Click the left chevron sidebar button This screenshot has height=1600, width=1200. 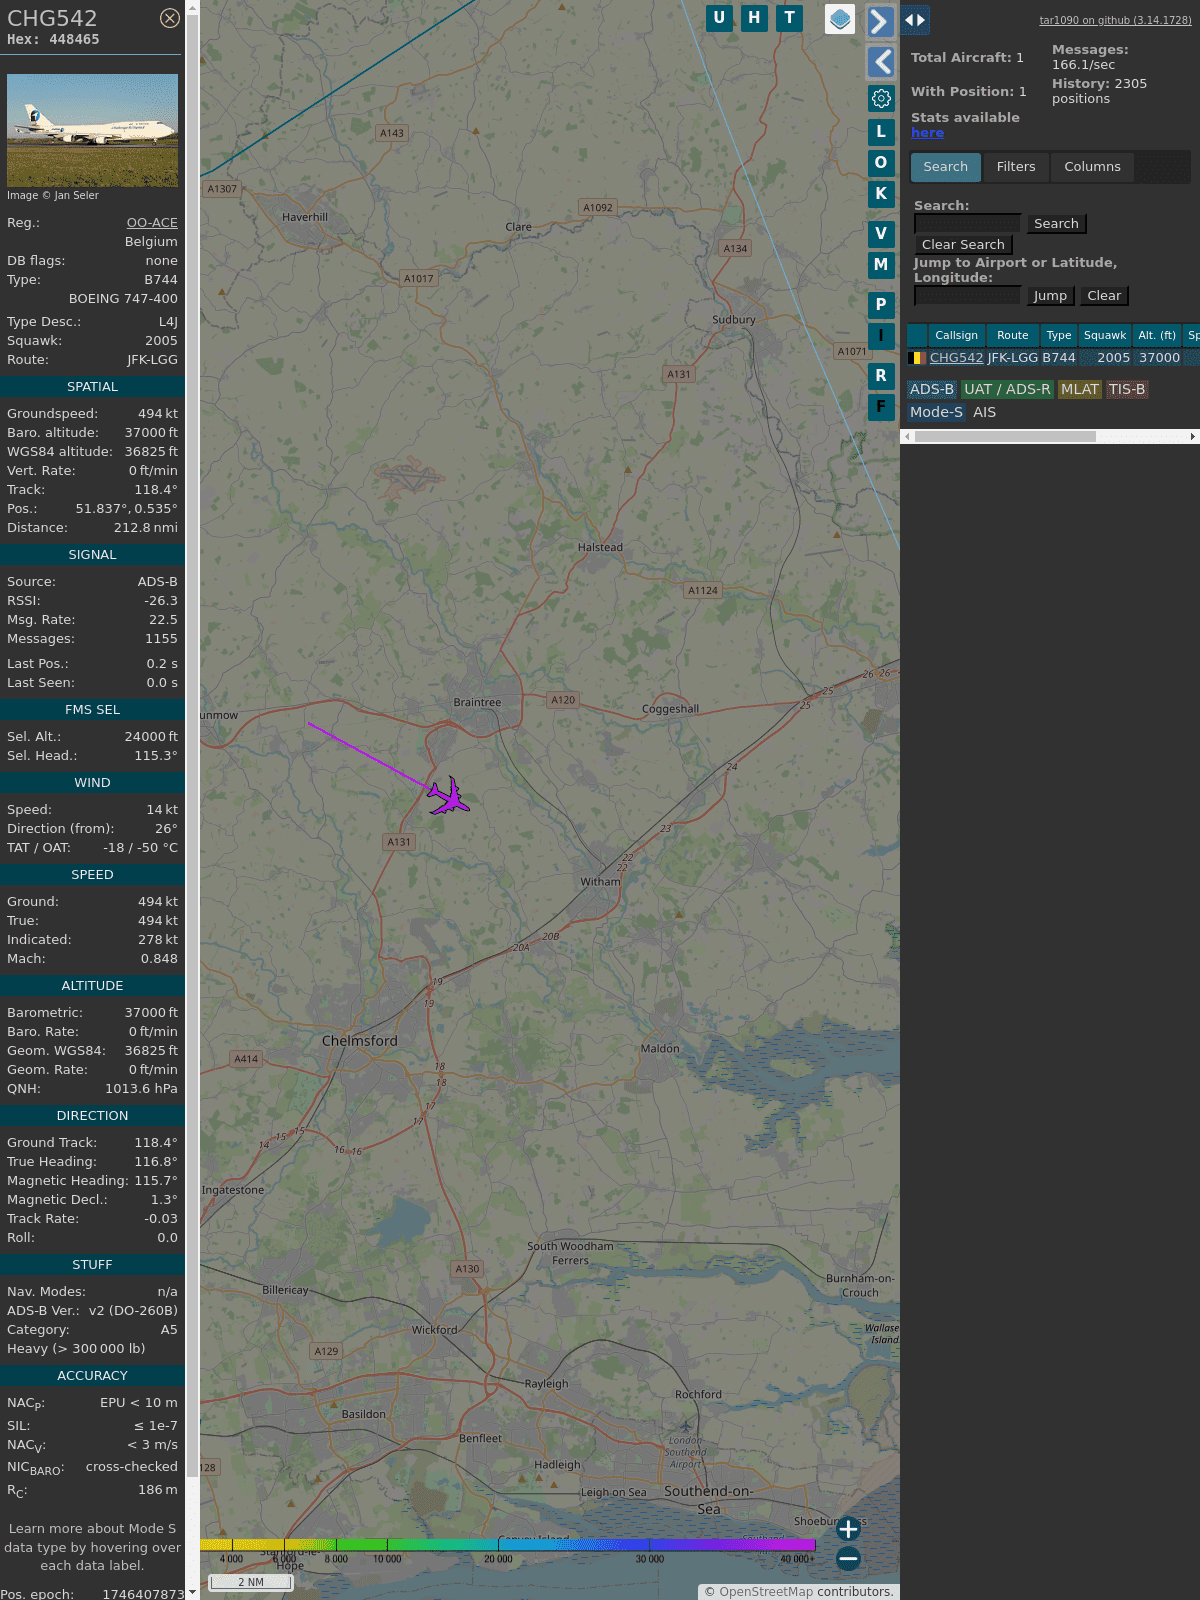[x=881, y=62]
